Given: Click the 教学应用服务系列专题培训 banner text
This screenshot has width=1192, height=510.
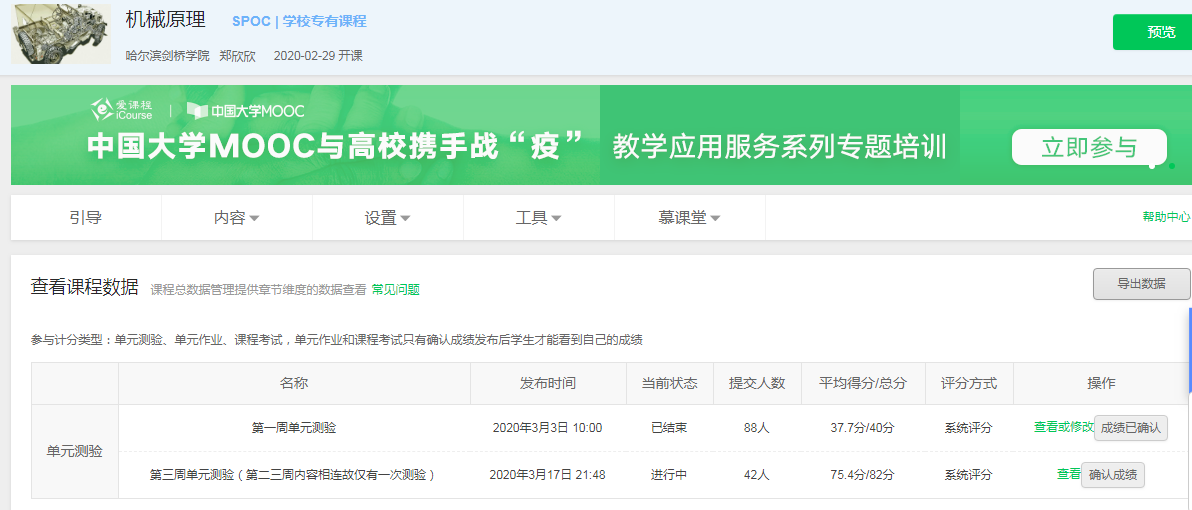Looking at the screenshot, I should point(779,147).
